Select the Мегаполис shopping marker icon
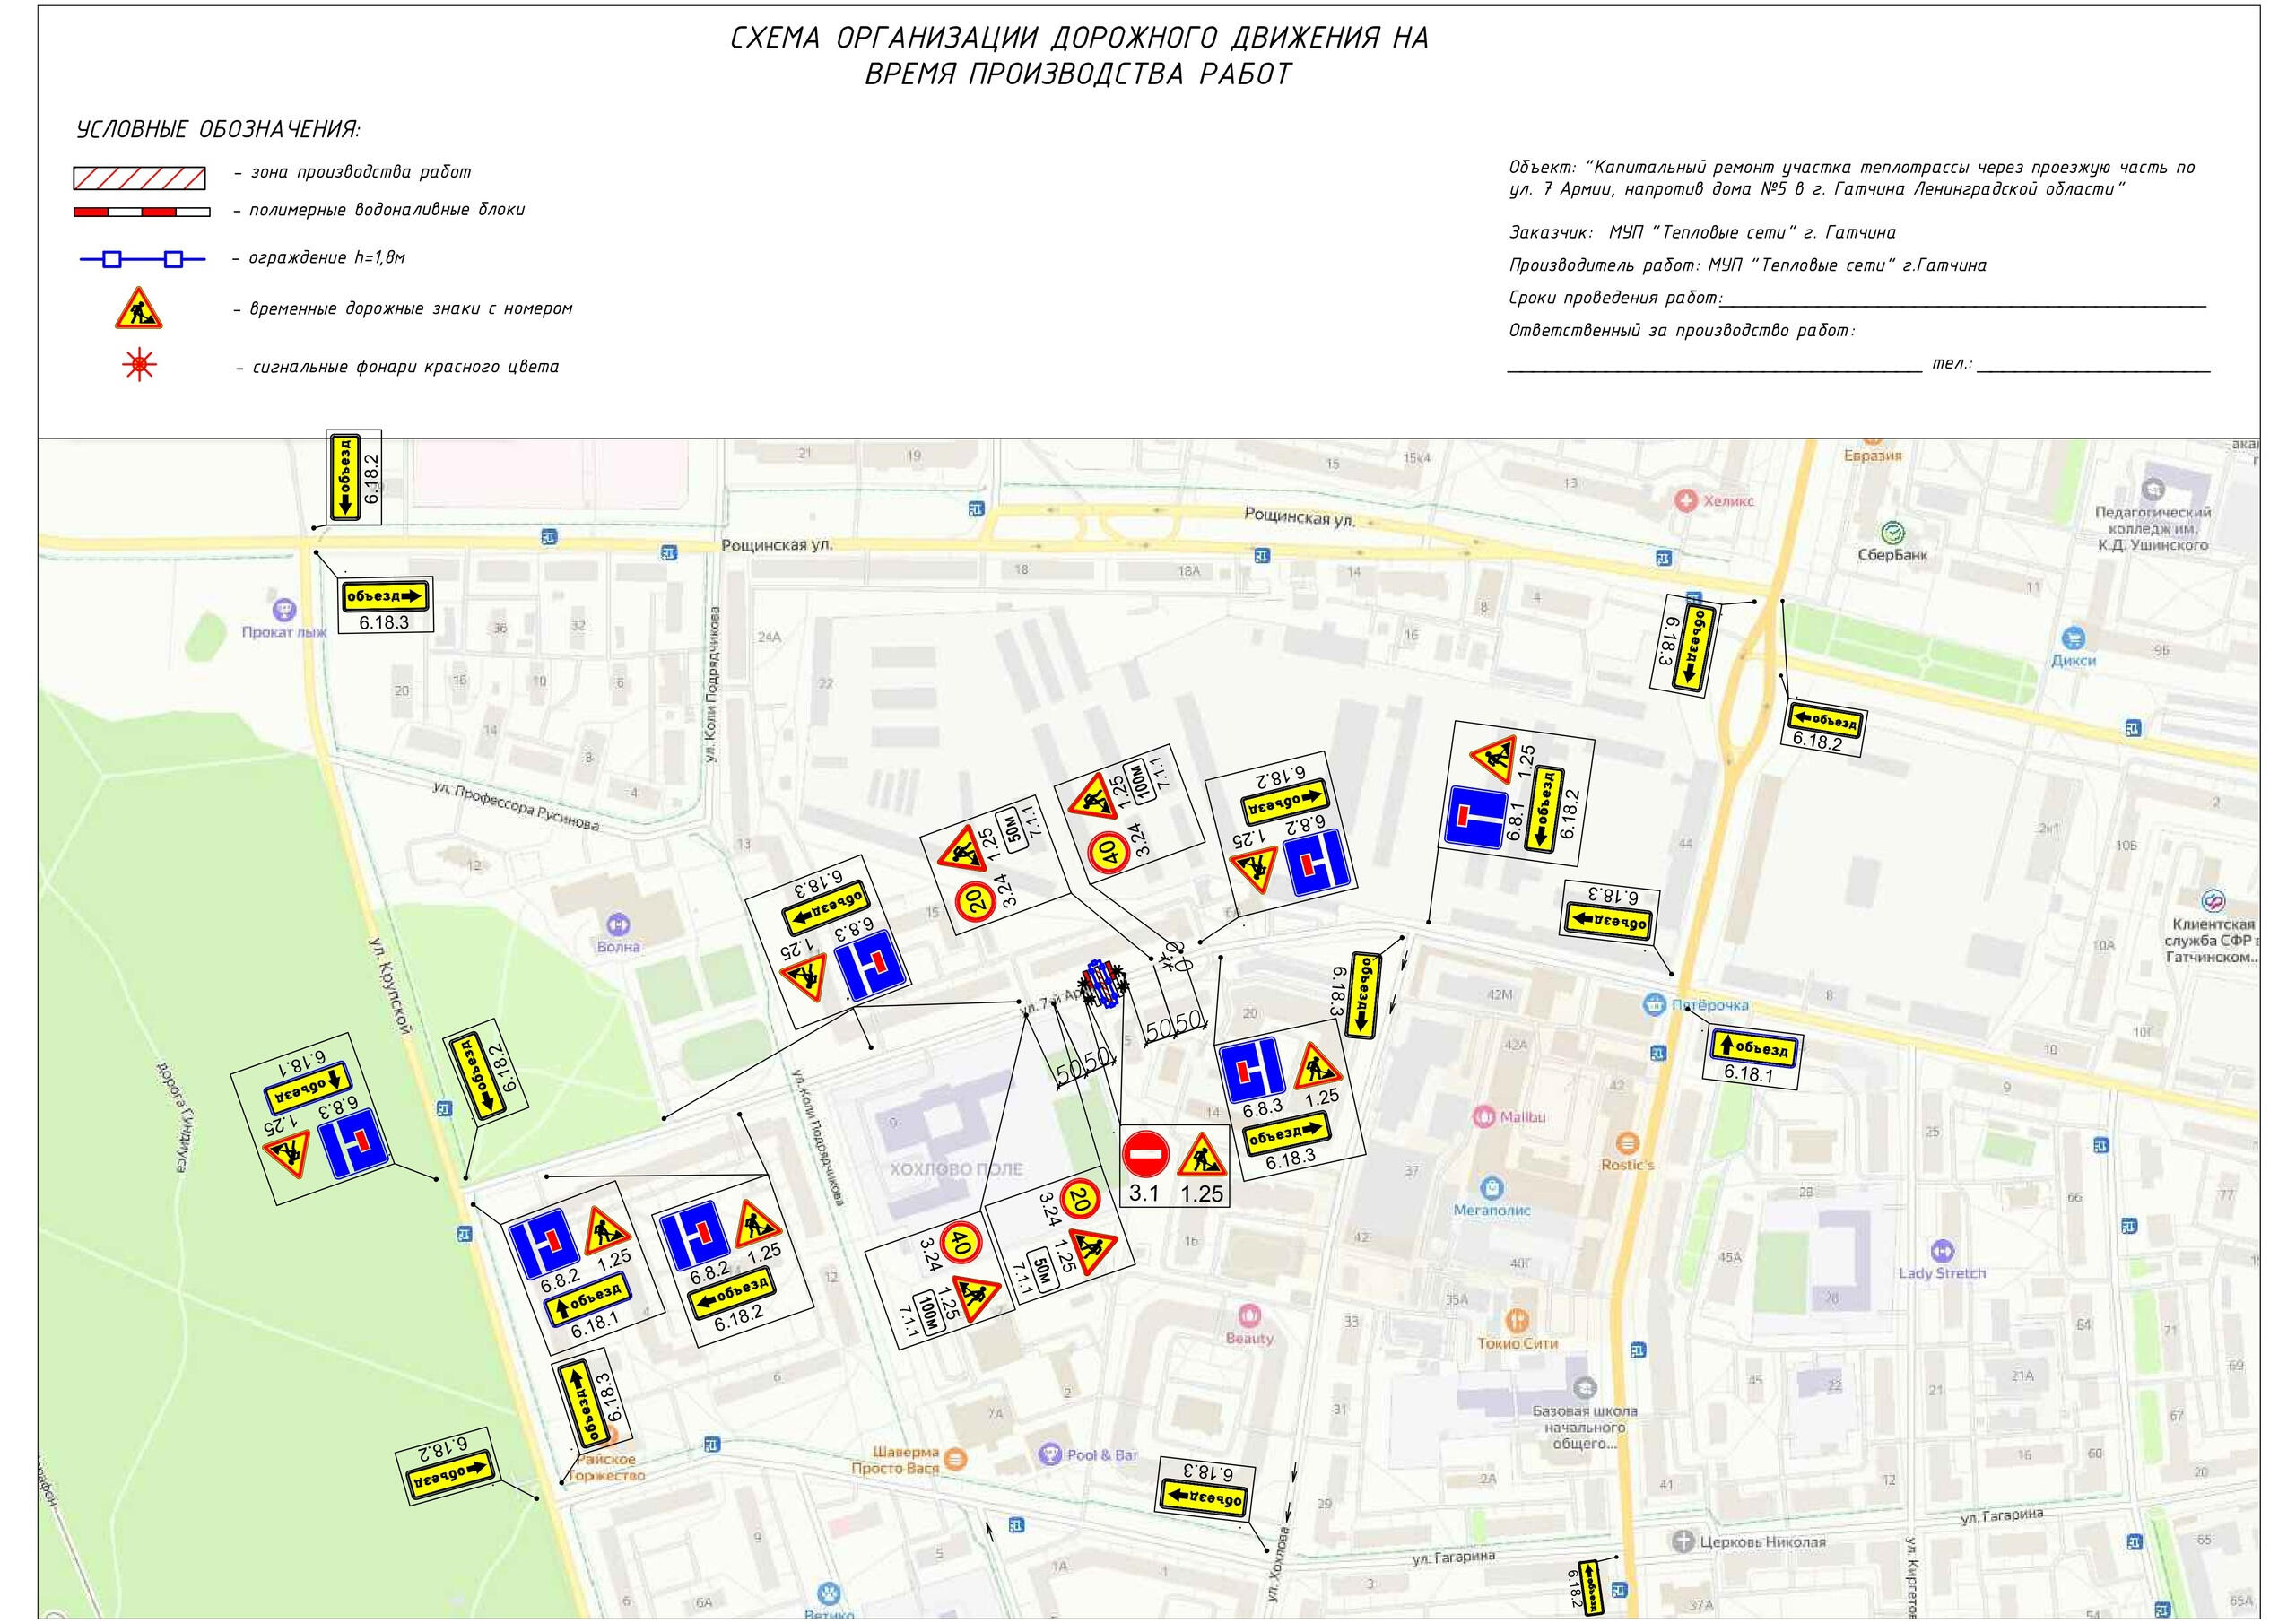The height and width of the screenshot is (1623, 2296). 1492,1188
